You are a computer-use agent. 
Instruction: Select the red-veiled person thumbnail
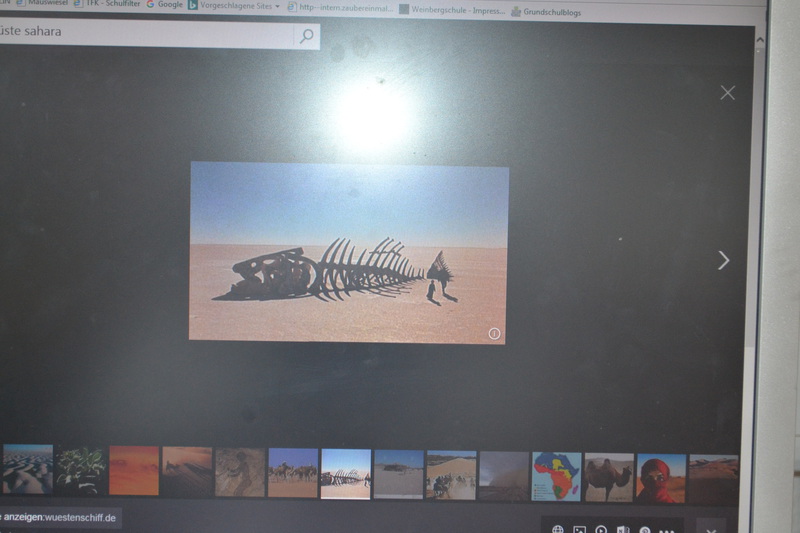(x=662, y=477)
